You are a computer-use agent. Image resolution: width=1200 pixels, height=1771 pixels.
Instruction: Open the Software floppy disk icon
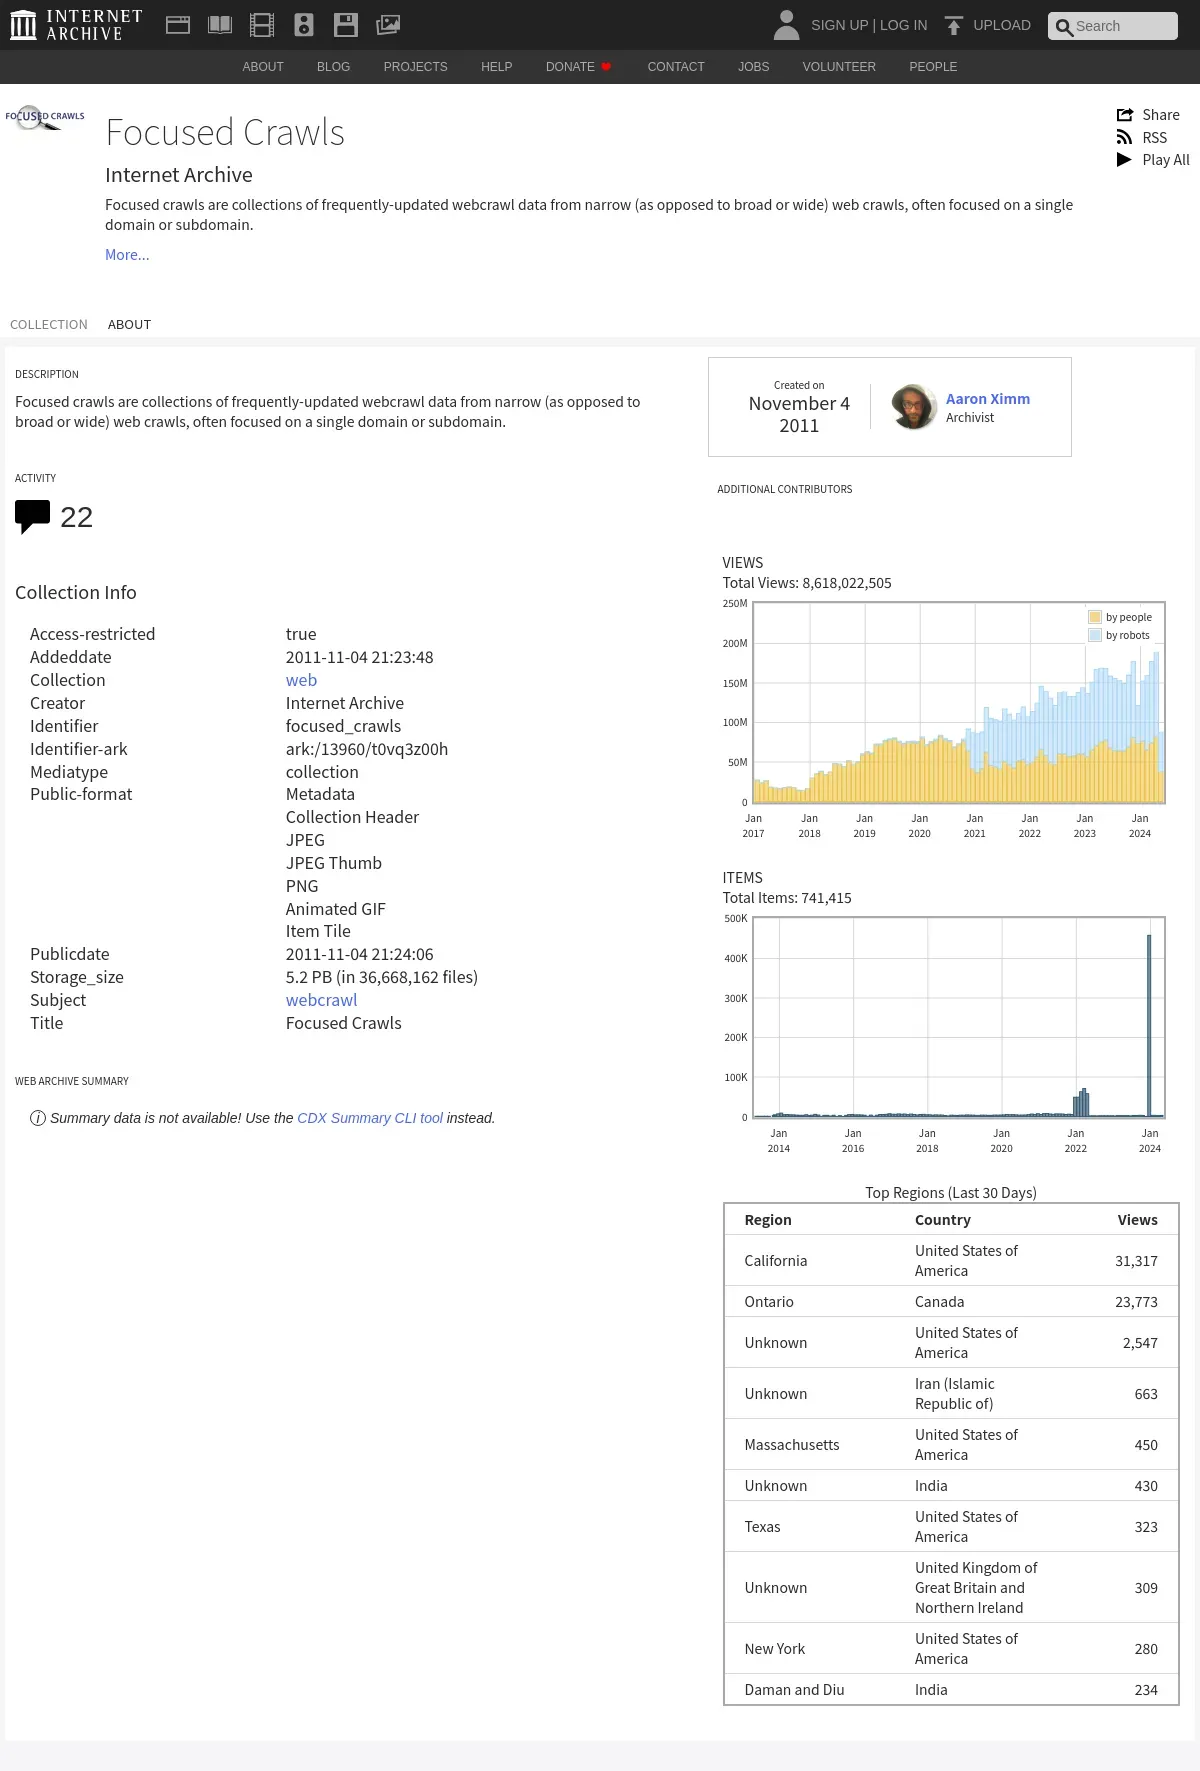346,25
